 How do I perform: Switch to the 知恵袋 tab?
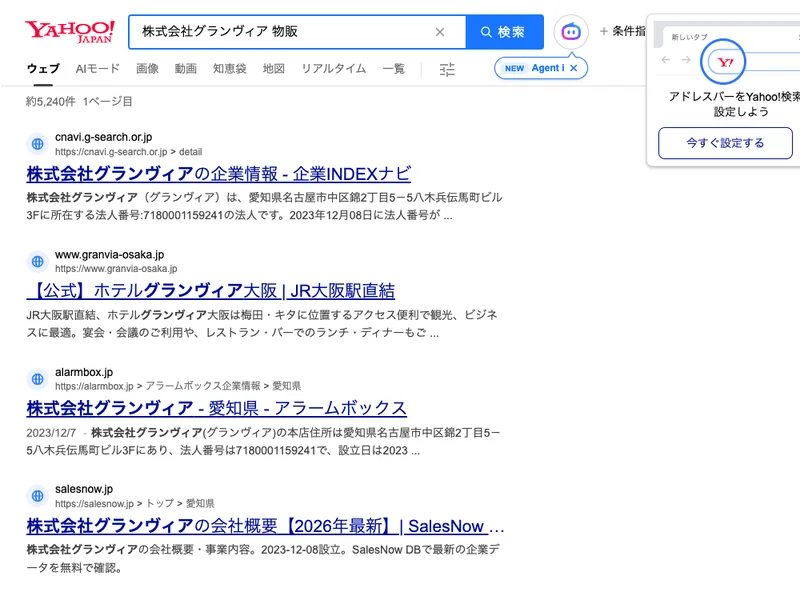click(x=230, y=68)
